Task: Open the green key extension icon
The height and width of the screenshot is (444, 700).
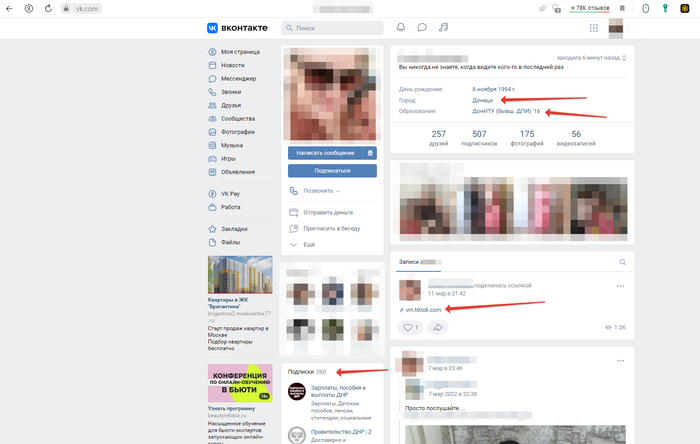Action: (x=665, y=8)
